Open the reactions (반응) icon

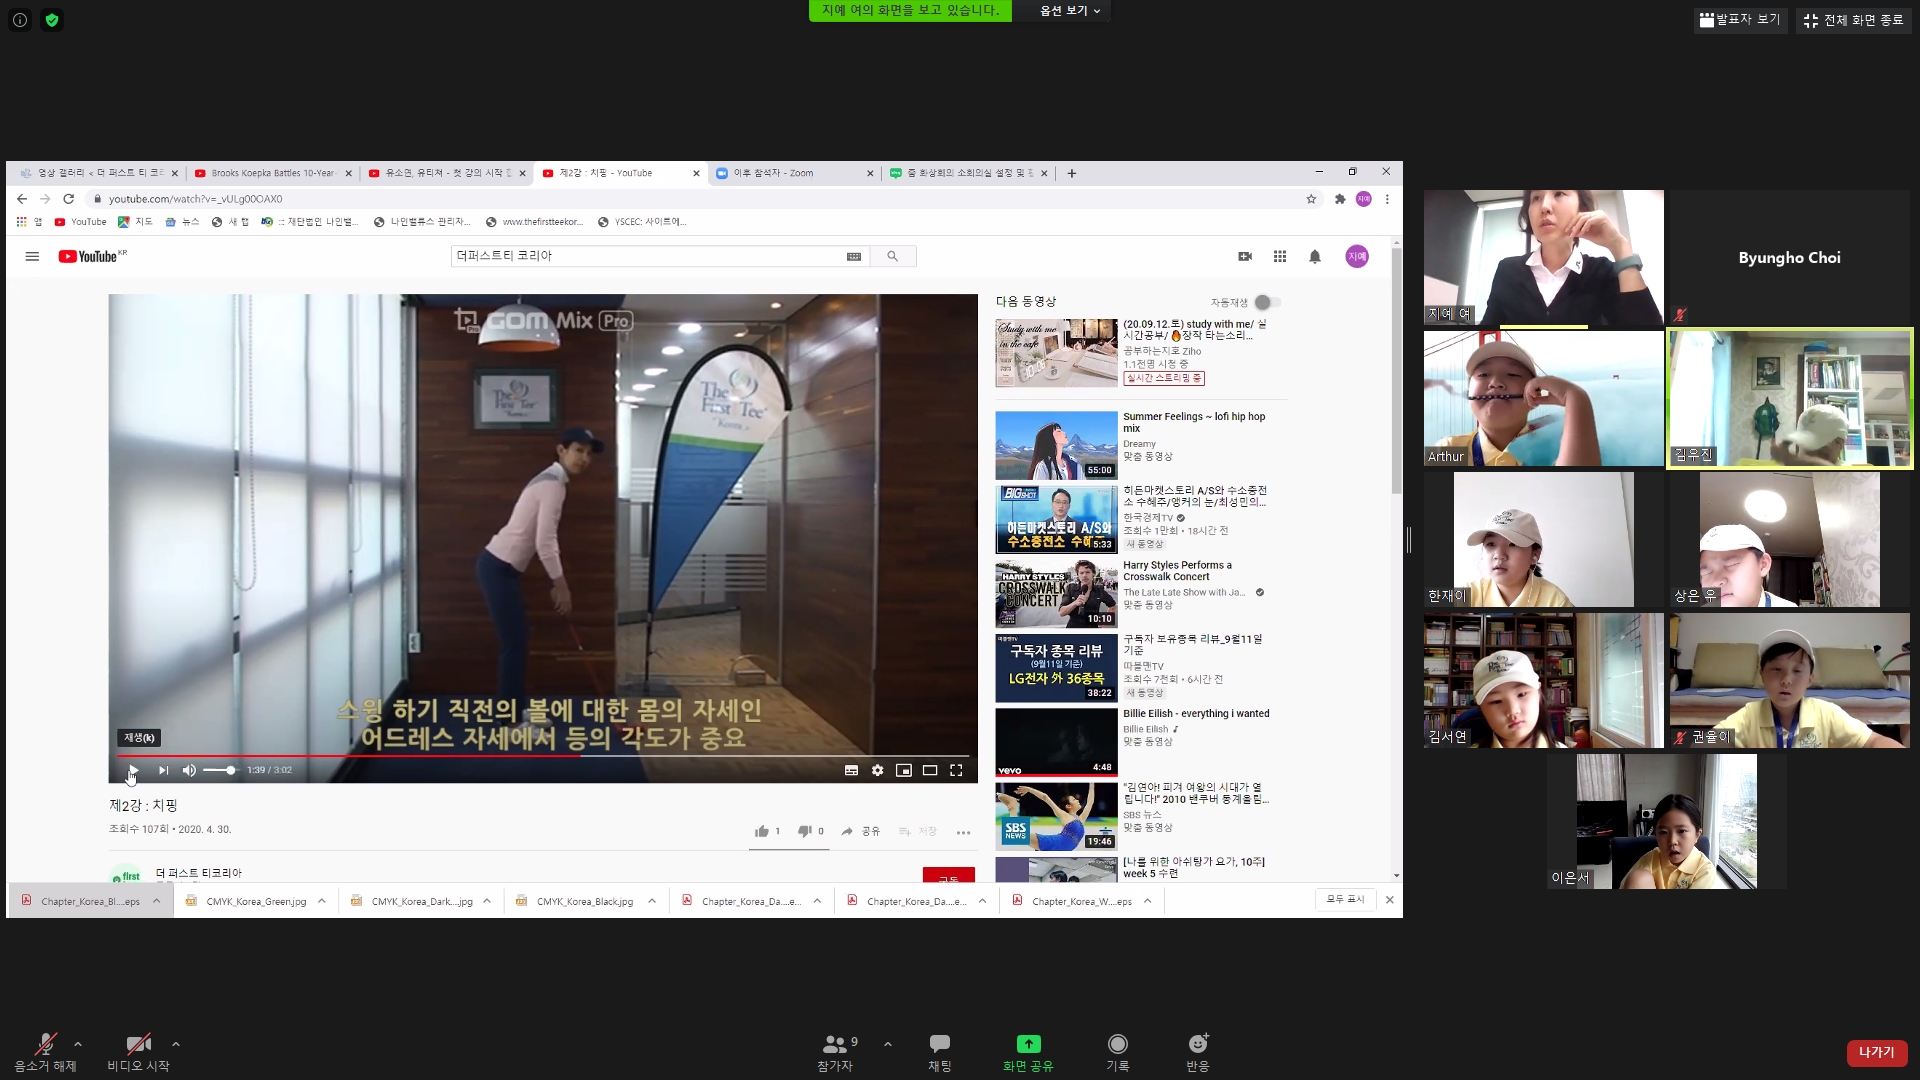pyautogui.click(x=1197, y=1045)
